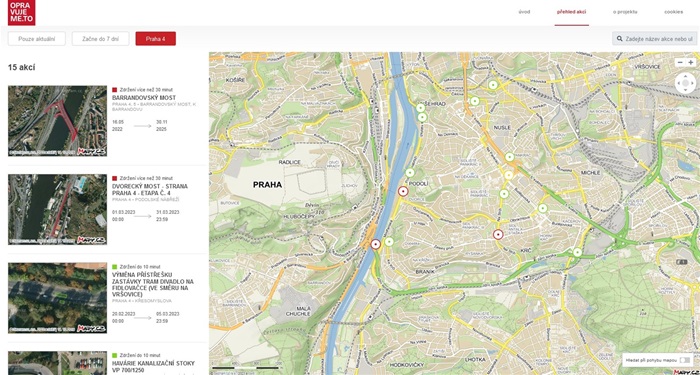This screenshot has height=375, width=700.
Task: Select red marker near Krč on map
Action: pyautogui.click(x=498, y=234)
